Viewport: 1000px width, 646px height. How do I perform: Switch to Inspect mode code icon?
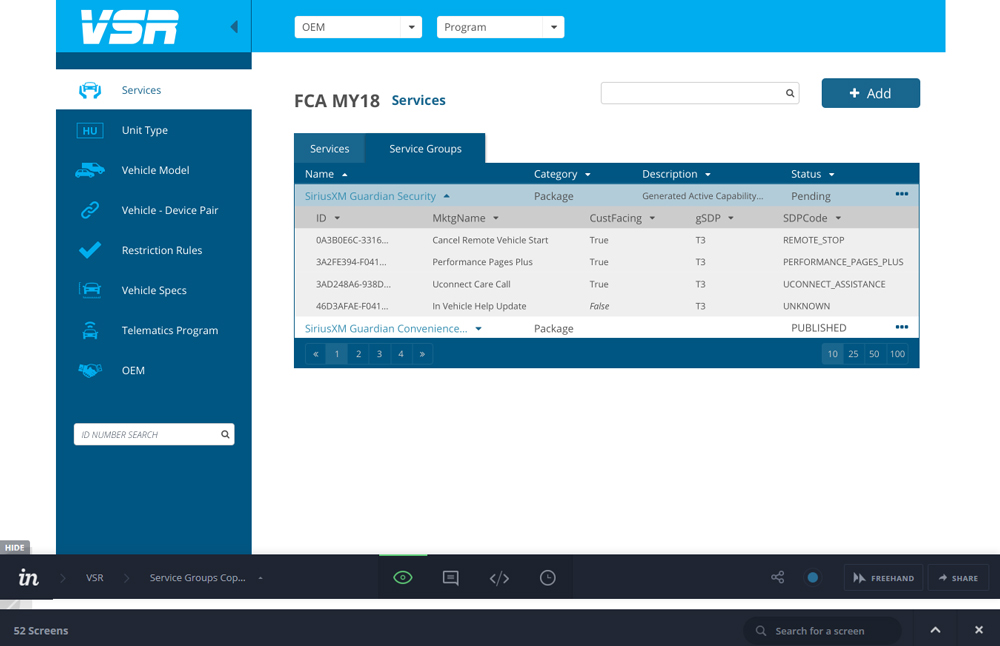coord(499,578)
